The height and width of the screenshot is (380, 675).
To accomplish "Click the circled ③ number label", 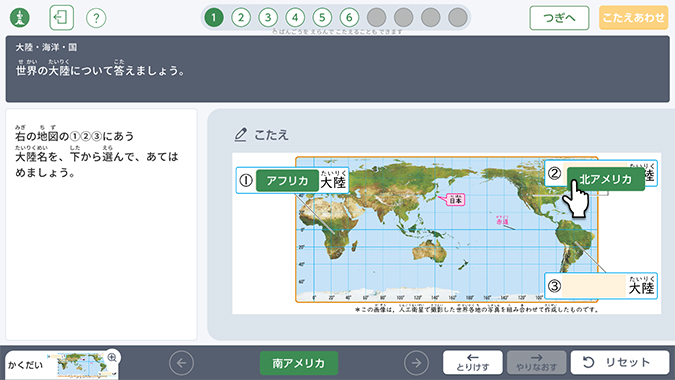I will point(554,286).
